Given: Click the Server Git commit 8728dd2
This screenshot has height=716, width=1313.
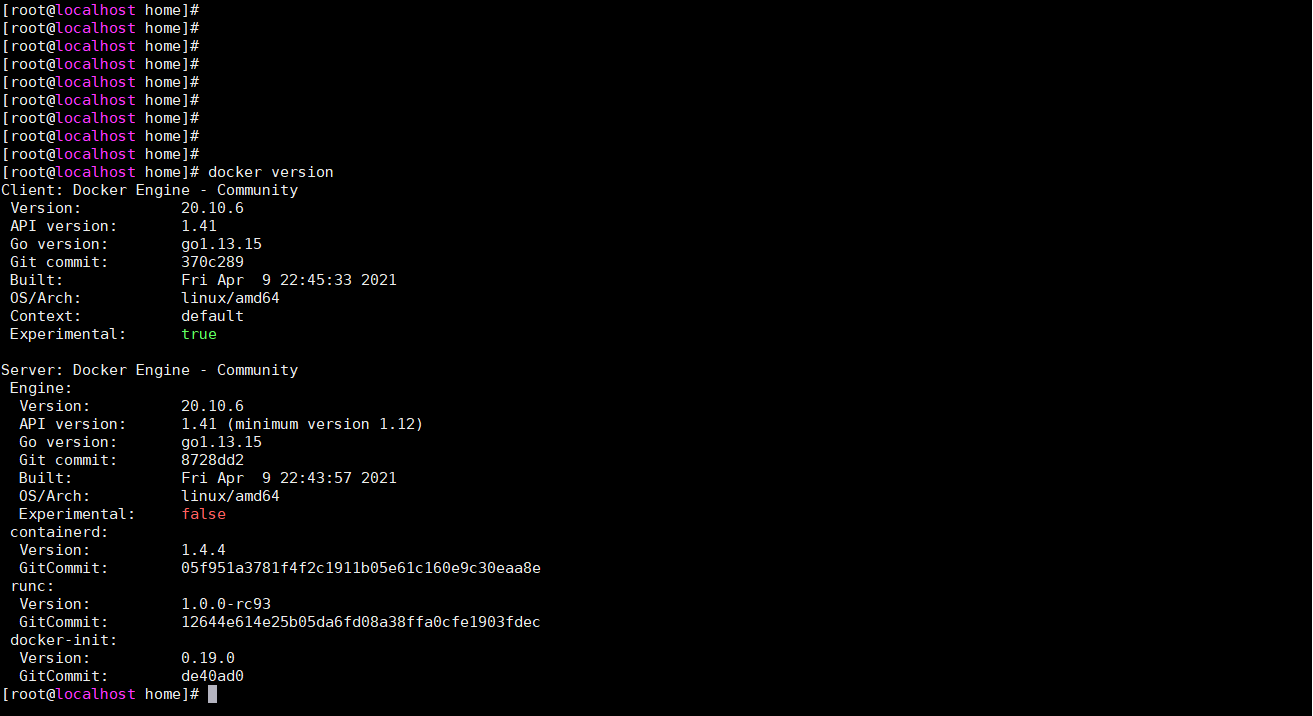Looking at the screenshot, I should [212, 460].
